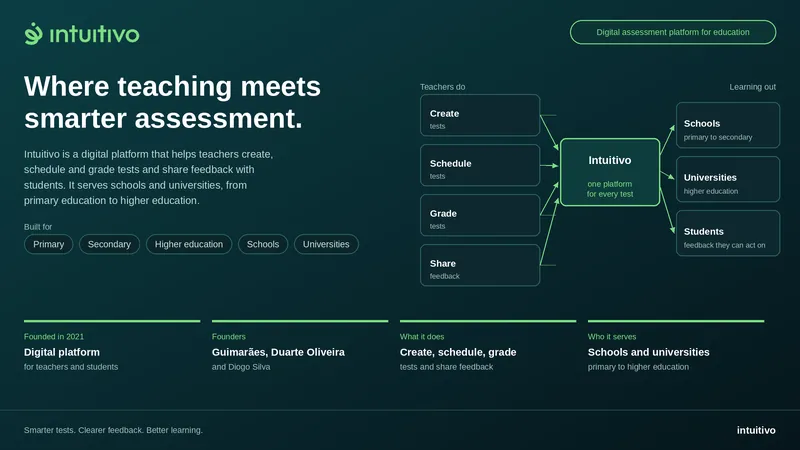Select the Create tests card
This screenshot has width=800, height=450.
480,115
